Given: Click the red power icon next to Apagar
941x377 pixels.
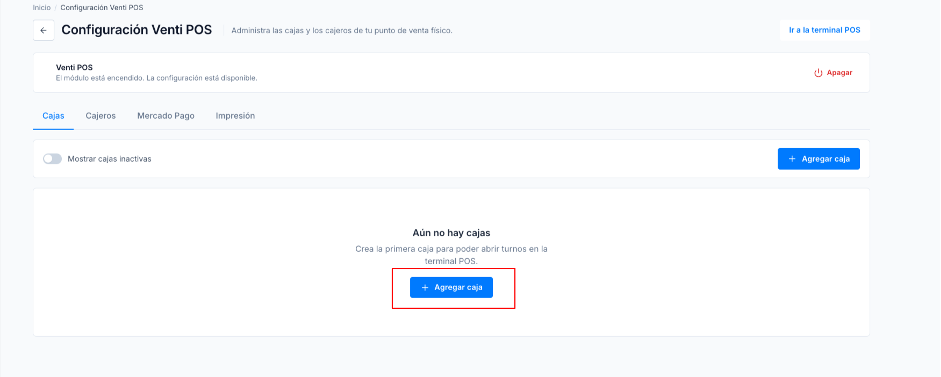Looking at the screenshot, I should 818,73.
